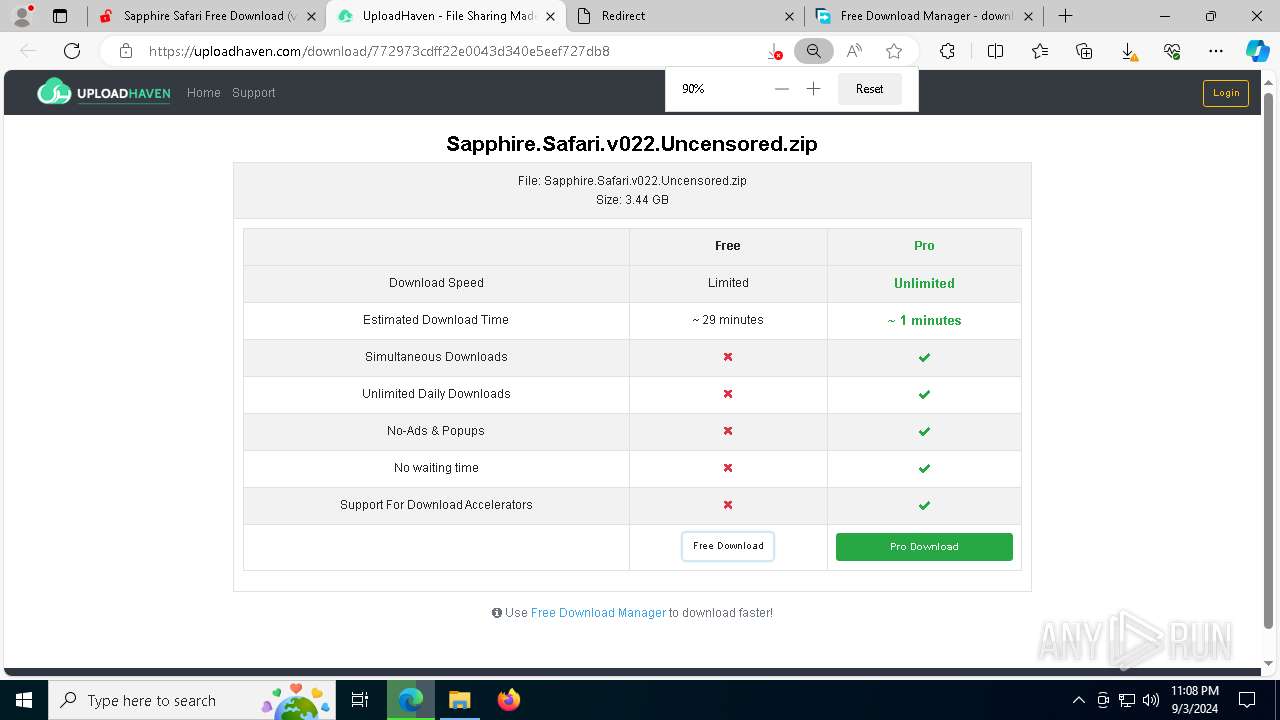Close the UploadHaven File Sharing tab
1280x720 pixels.
tap(550, 16)
